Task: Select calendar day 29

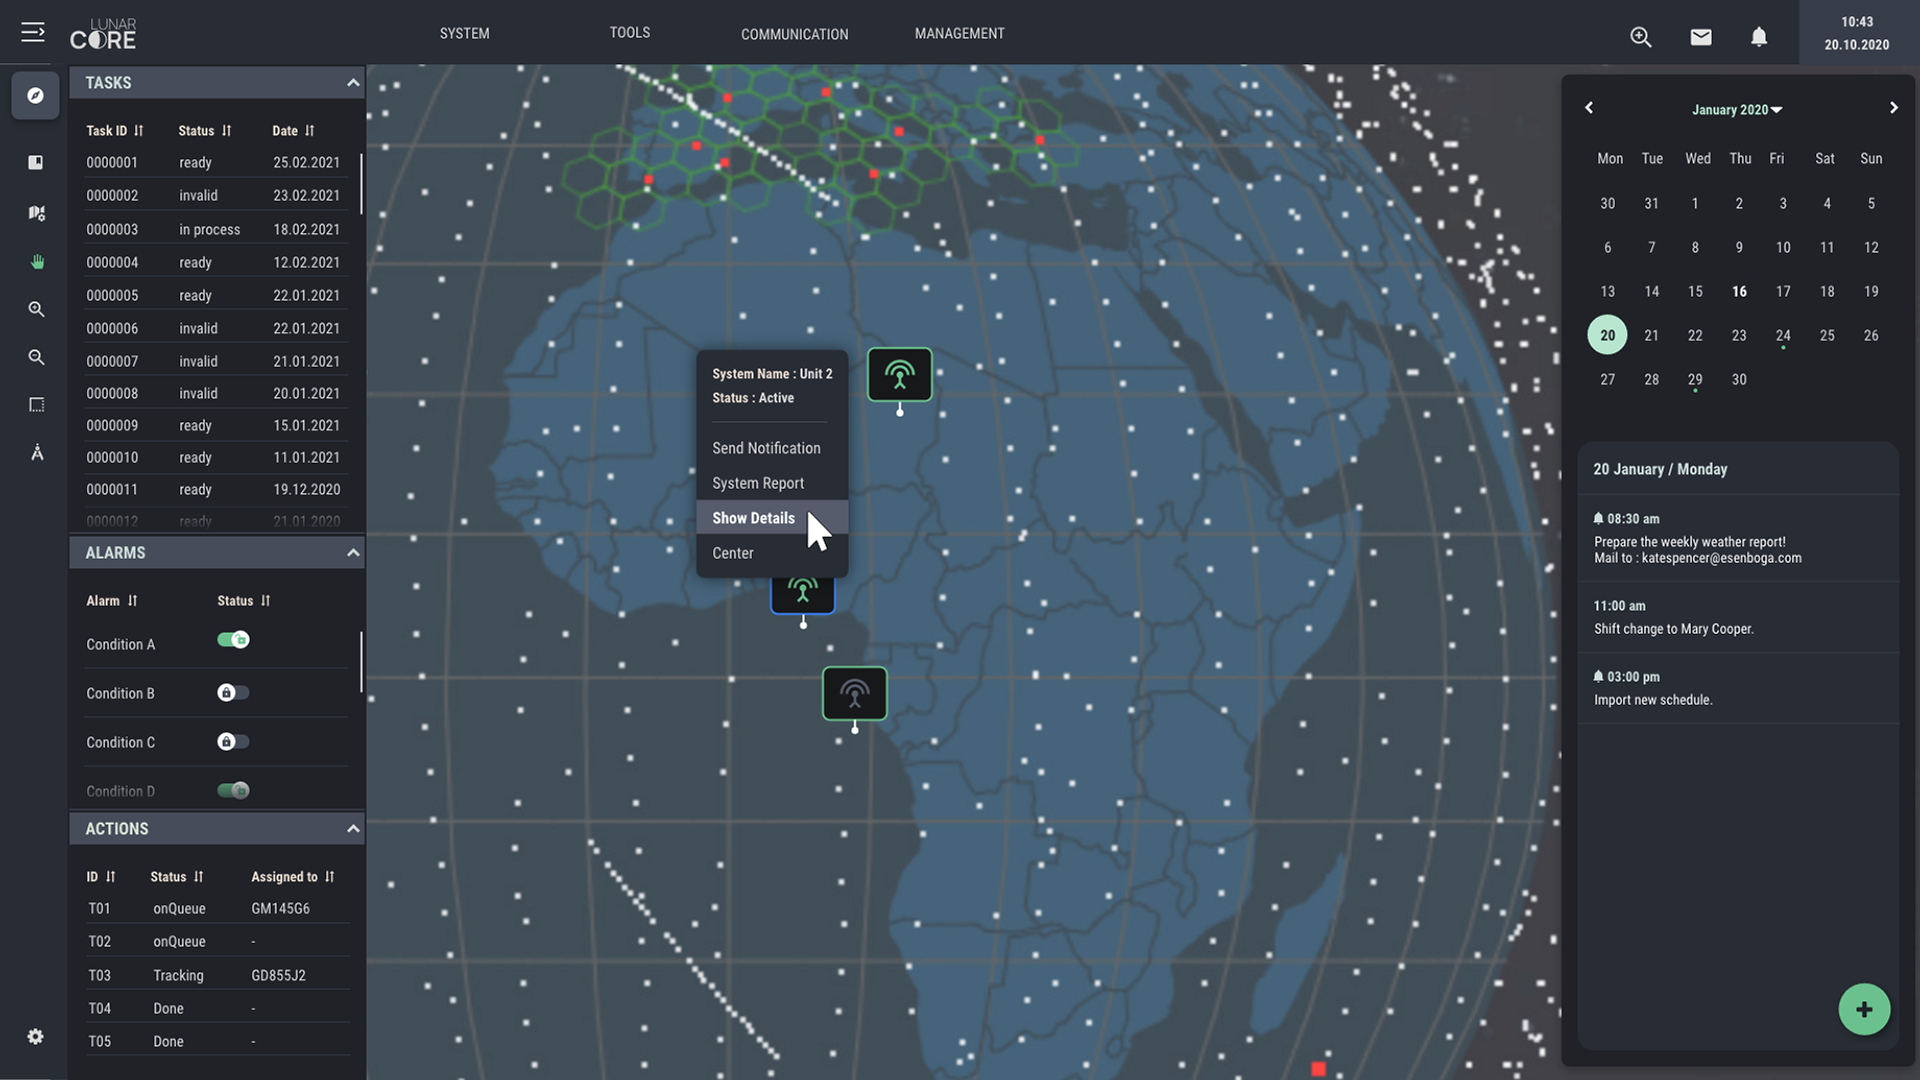Action: (1695, 380)
